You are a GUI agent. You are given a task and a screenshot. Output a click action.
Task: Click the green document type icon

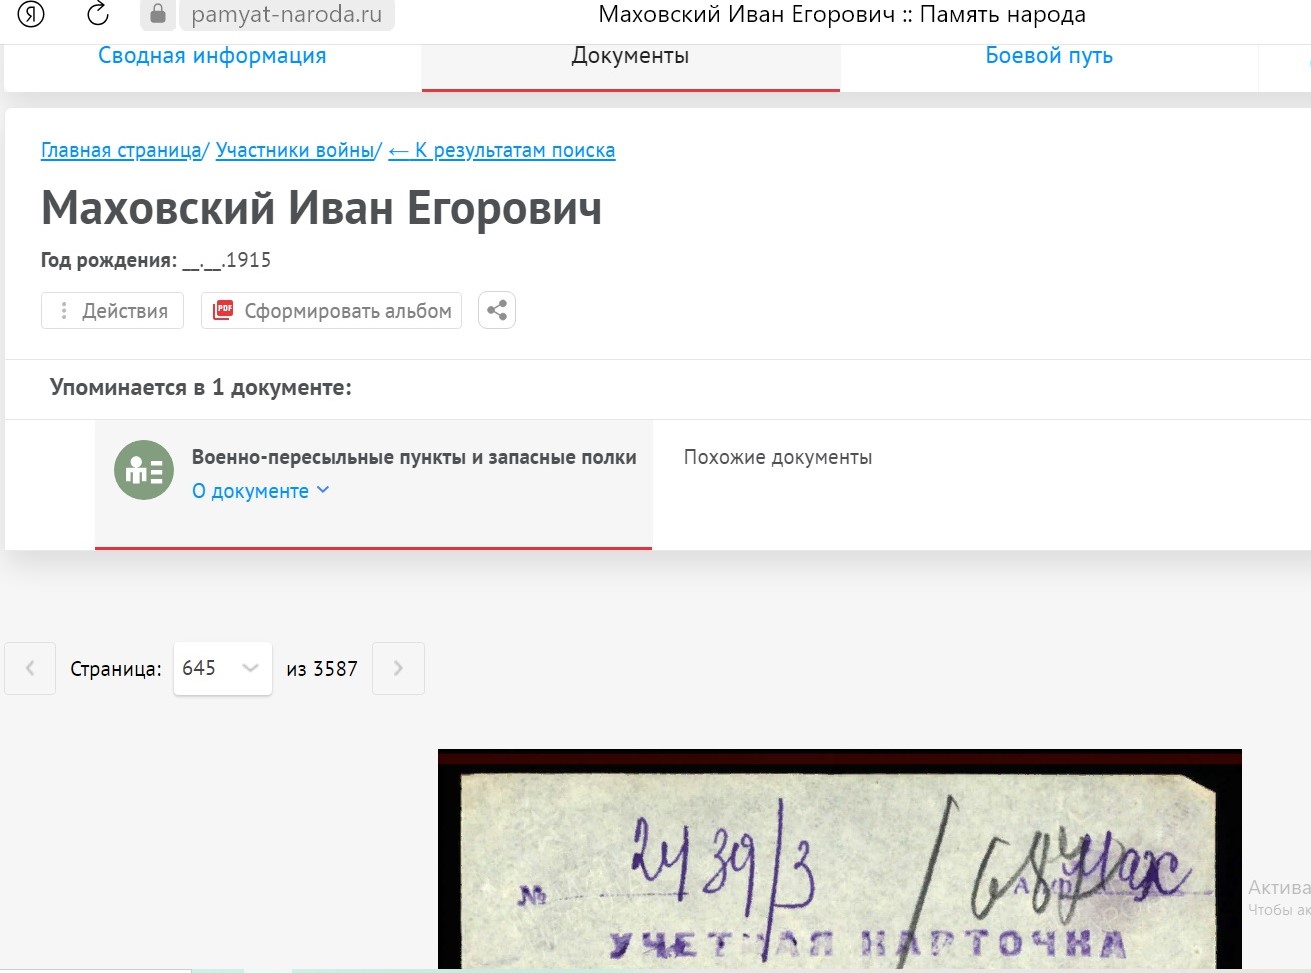pyautogui.click(x=144, y=470)
